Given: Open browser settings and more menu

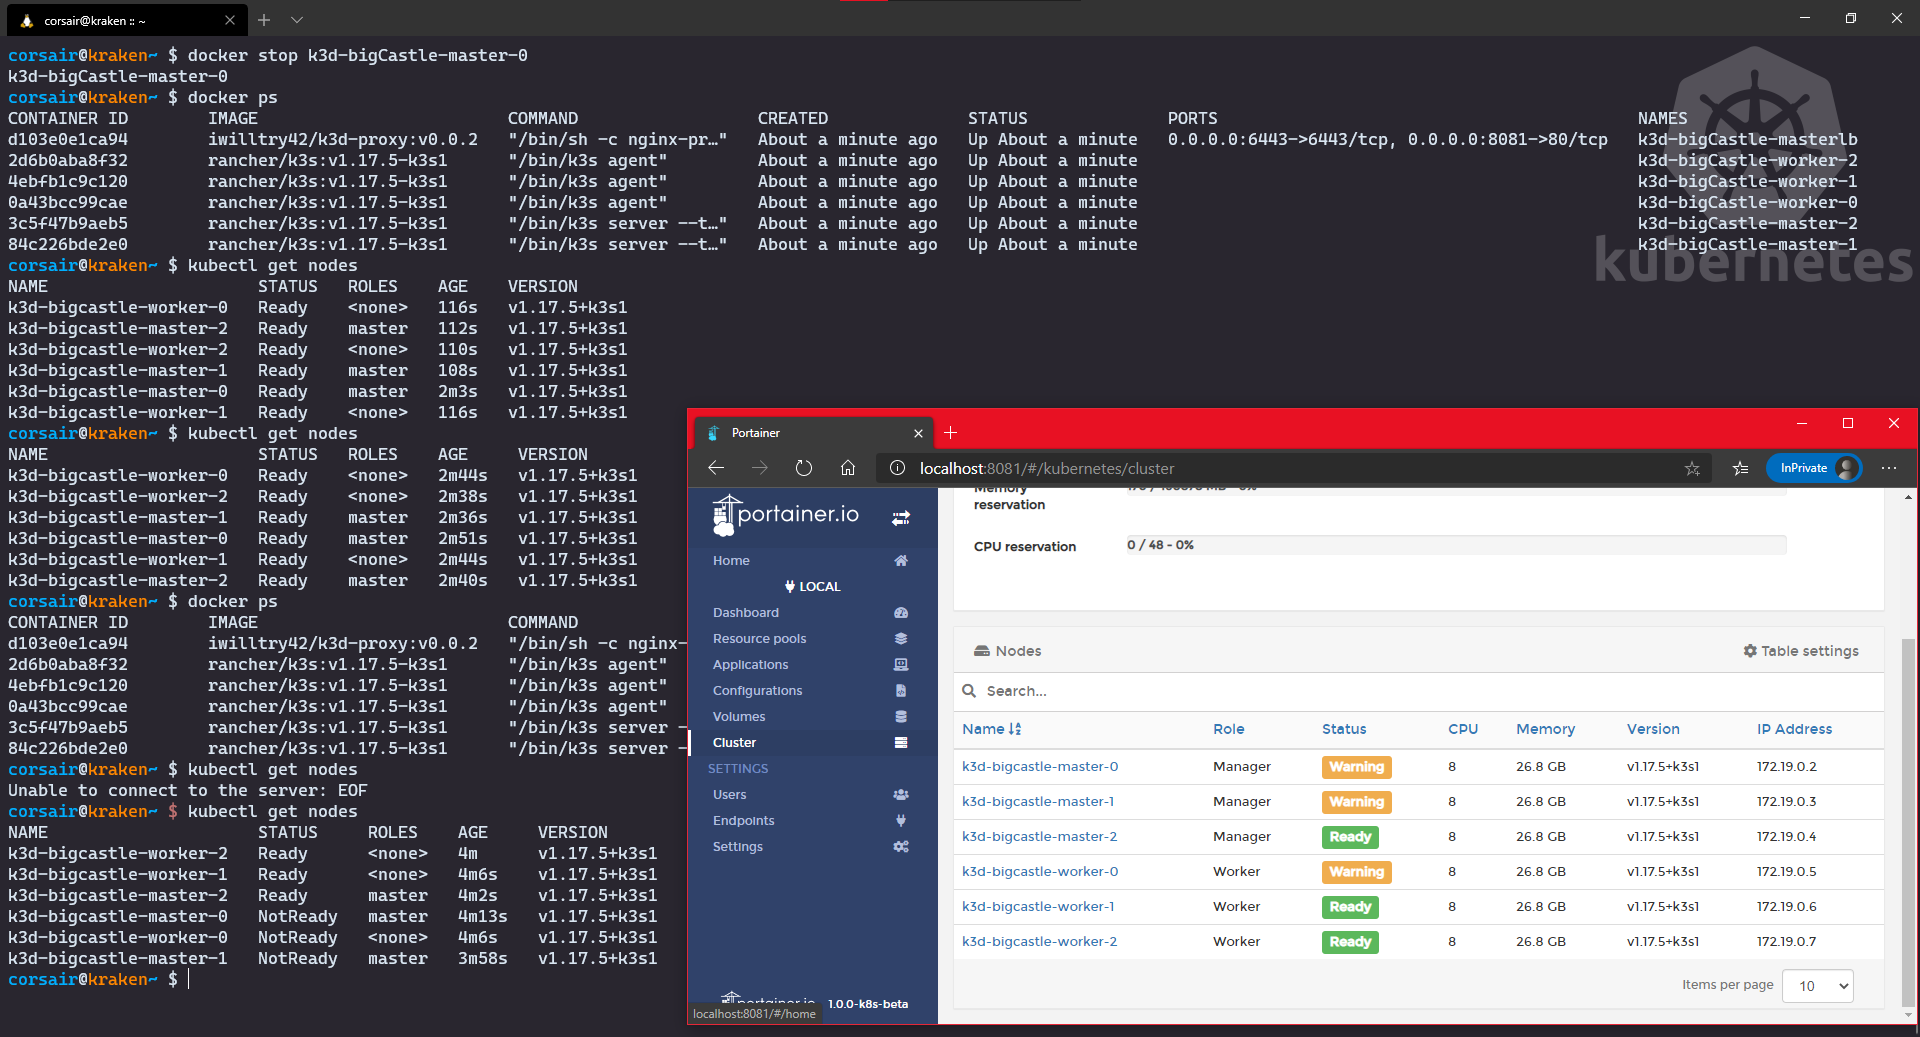Looking at the screenshot, I should point(1888,468).
